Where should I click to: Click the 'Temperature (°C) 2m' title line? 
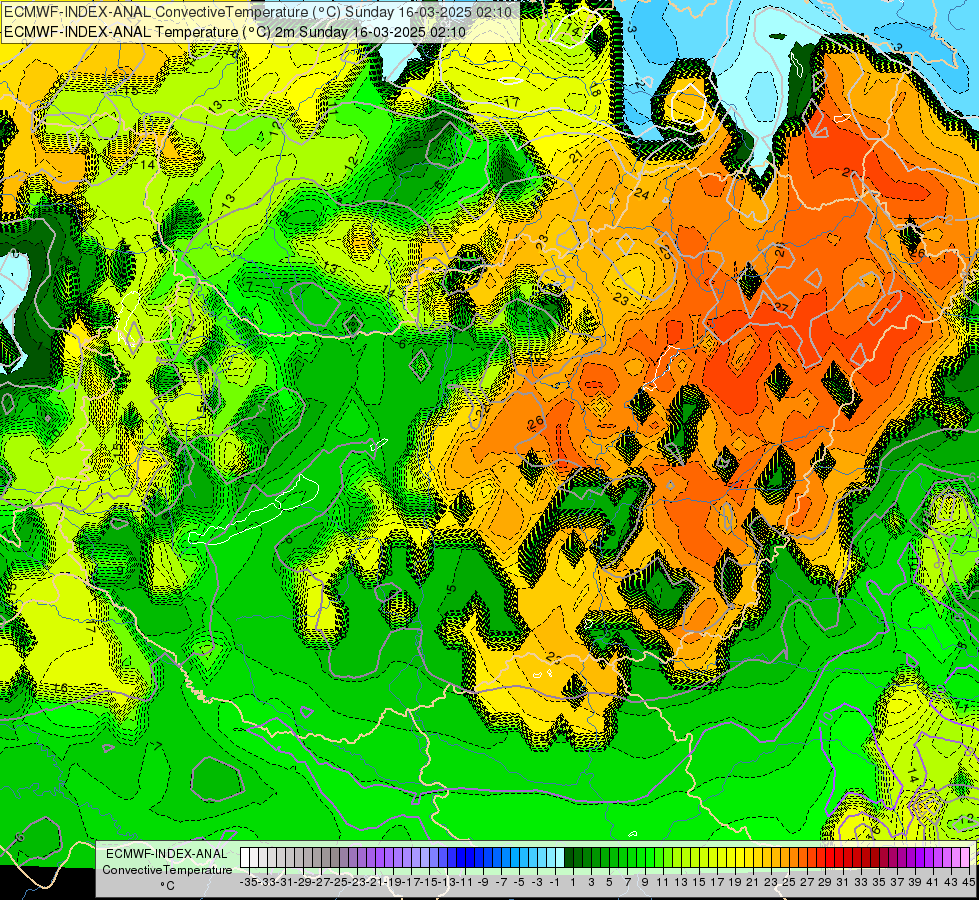235,32
